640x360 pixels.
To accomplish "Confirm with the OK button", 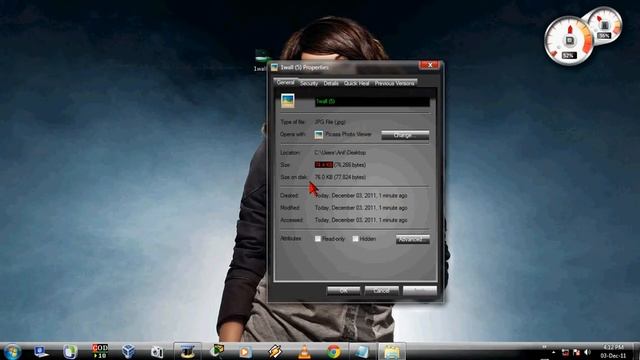I will coord(344,291).
